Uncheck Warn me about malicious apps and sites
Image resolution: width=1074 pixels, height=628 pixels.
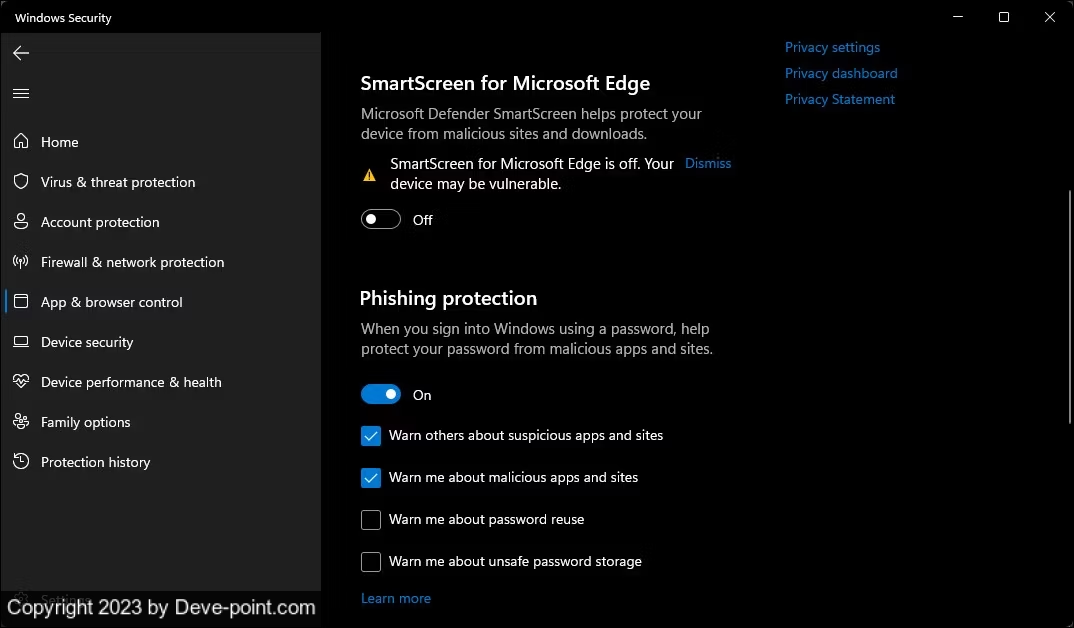[371, 477]
